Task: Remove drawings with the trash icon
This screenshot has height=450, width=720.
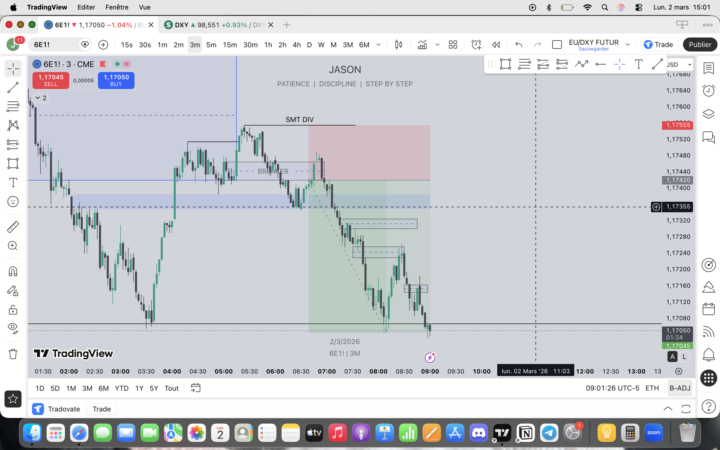Action: pyautogui.click(x=13, y=354)
